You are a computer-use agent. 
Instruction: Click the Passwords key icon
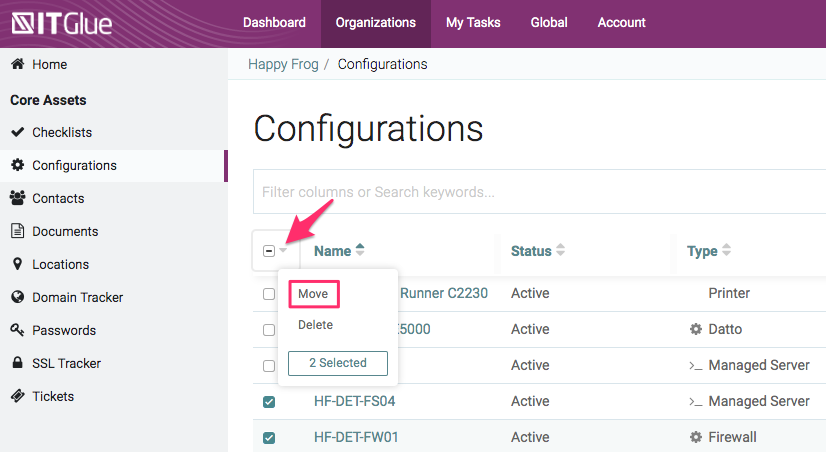coord(18,330)
